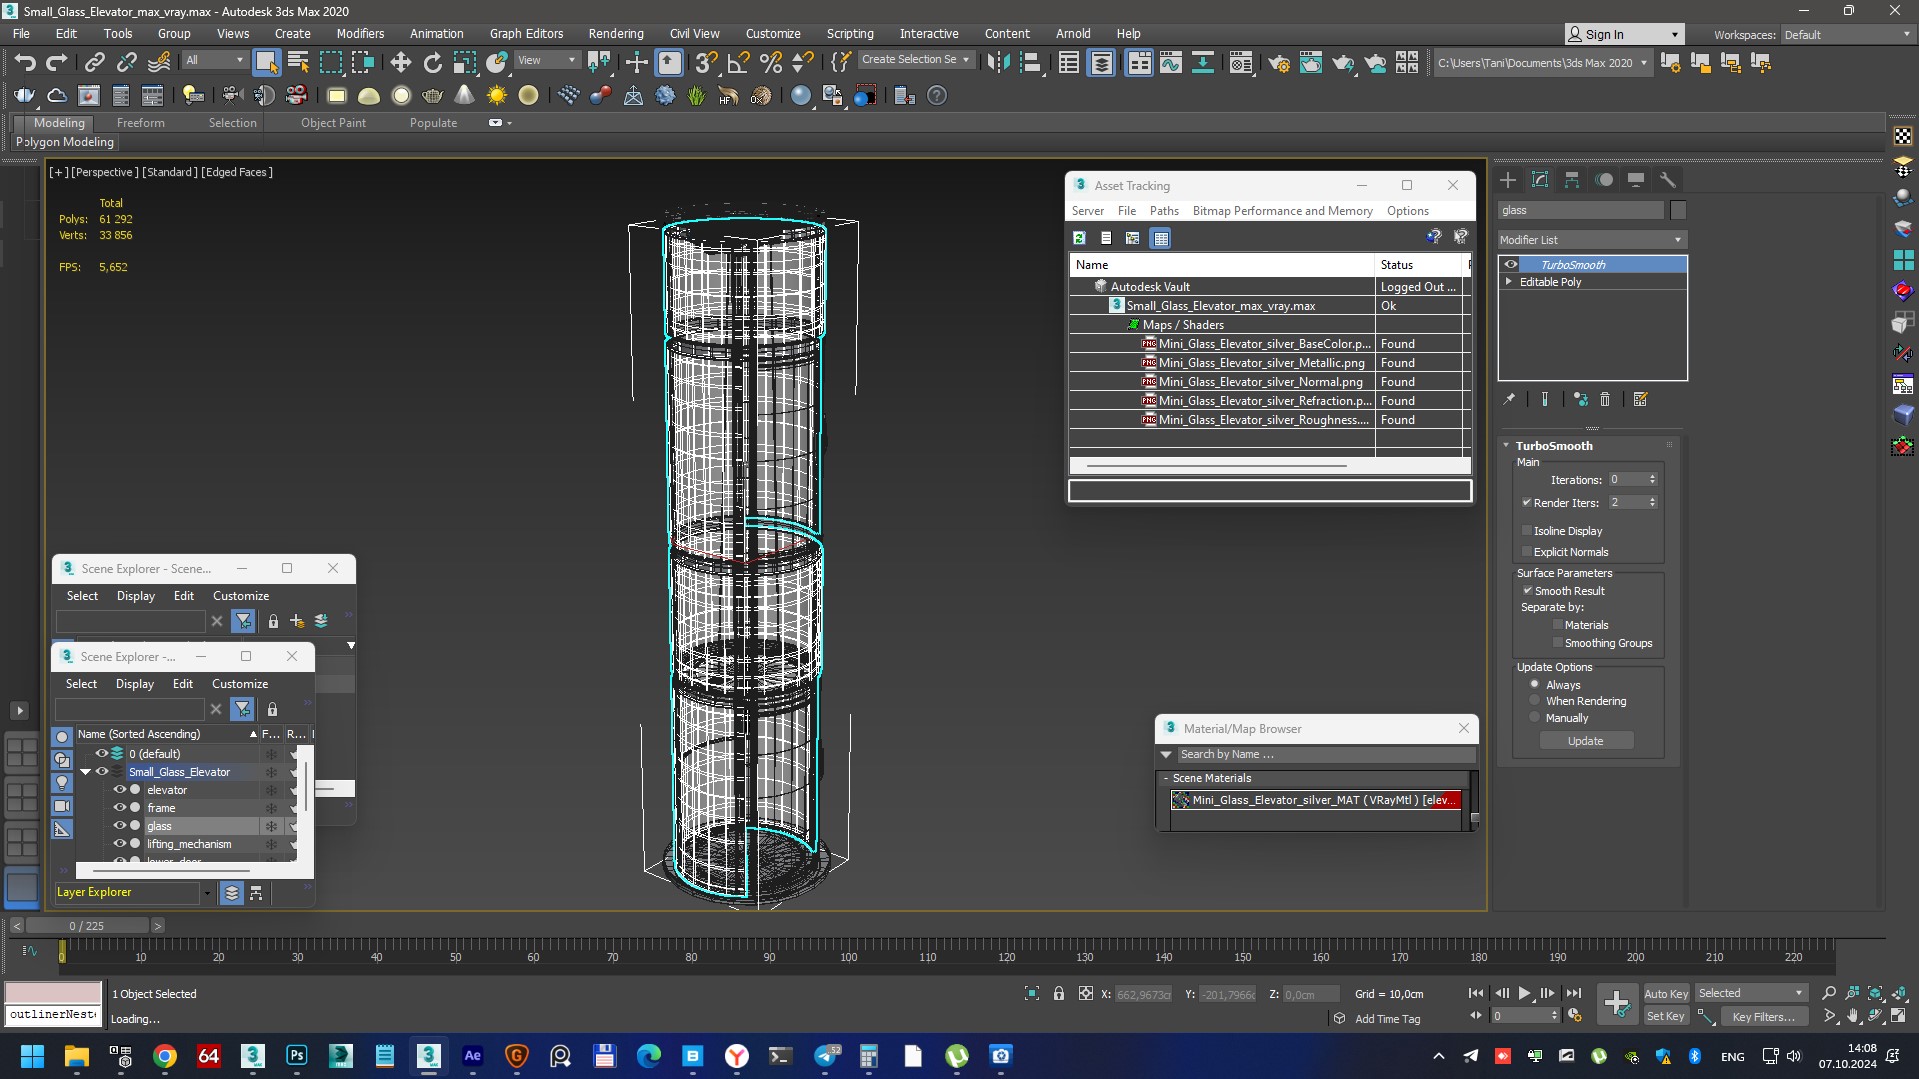Image resolution: width=1919 pixels, height=1079 pixels.
Task: Open the View coordinate system dropdown
Action: pos(546,60)
